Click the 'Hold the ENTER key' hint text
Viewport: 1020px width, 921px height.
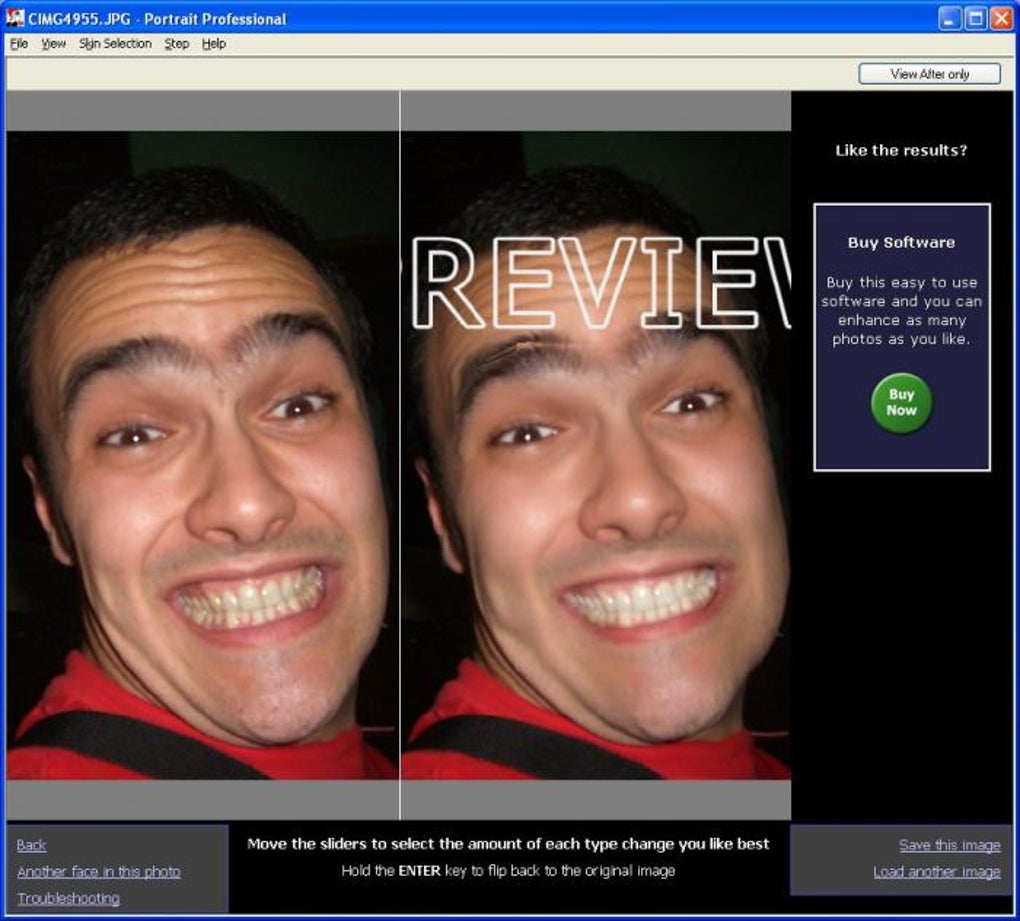[x=508, y=871]
